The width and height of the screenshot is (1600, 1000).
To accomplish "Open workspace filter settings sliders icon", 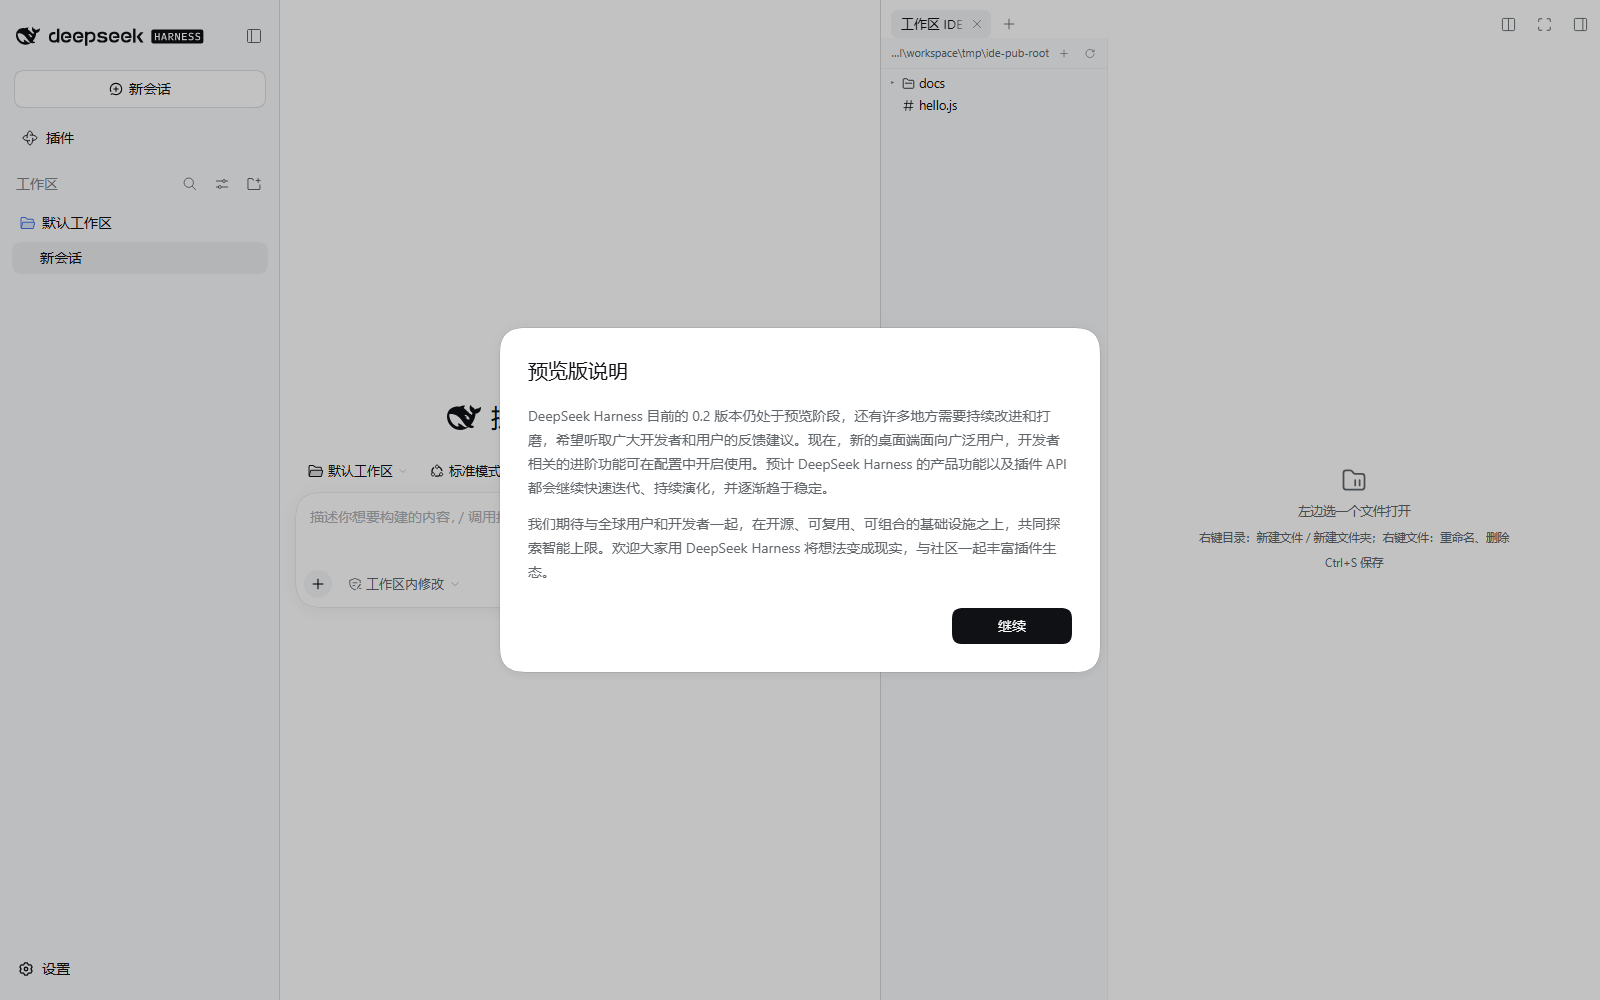I will coord(222,184).
